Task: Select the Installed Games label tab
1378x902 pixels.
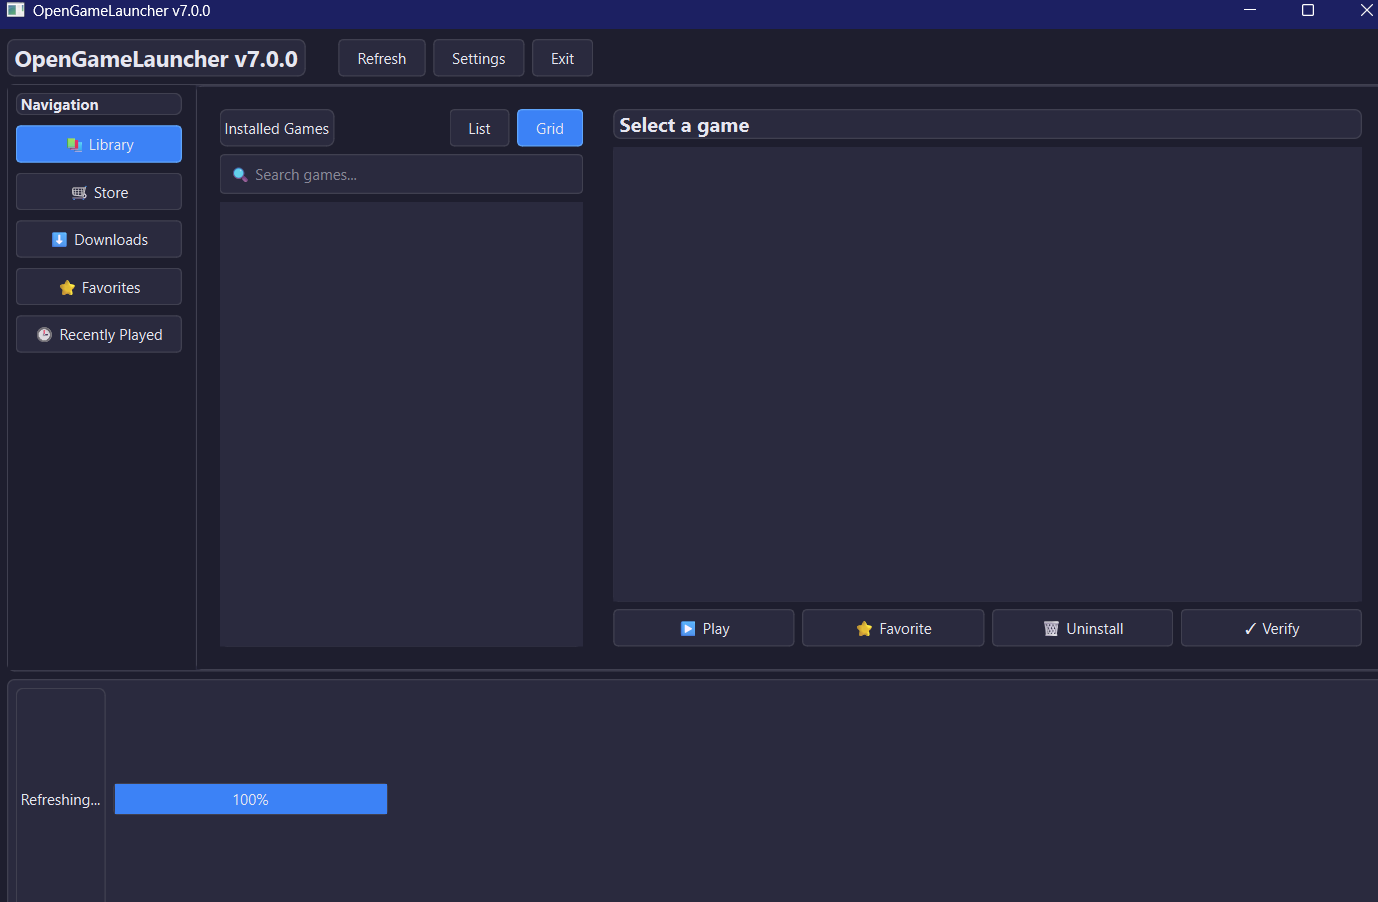Action: click(277, 128)
